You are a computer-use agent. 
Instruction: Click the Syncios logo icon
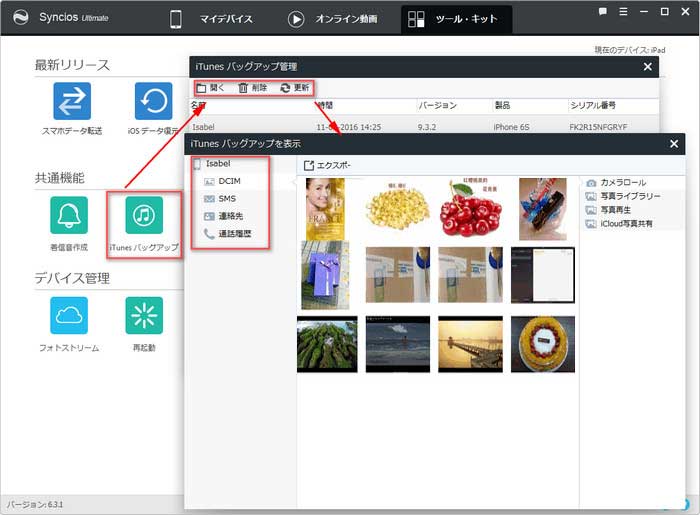point(21,18)
